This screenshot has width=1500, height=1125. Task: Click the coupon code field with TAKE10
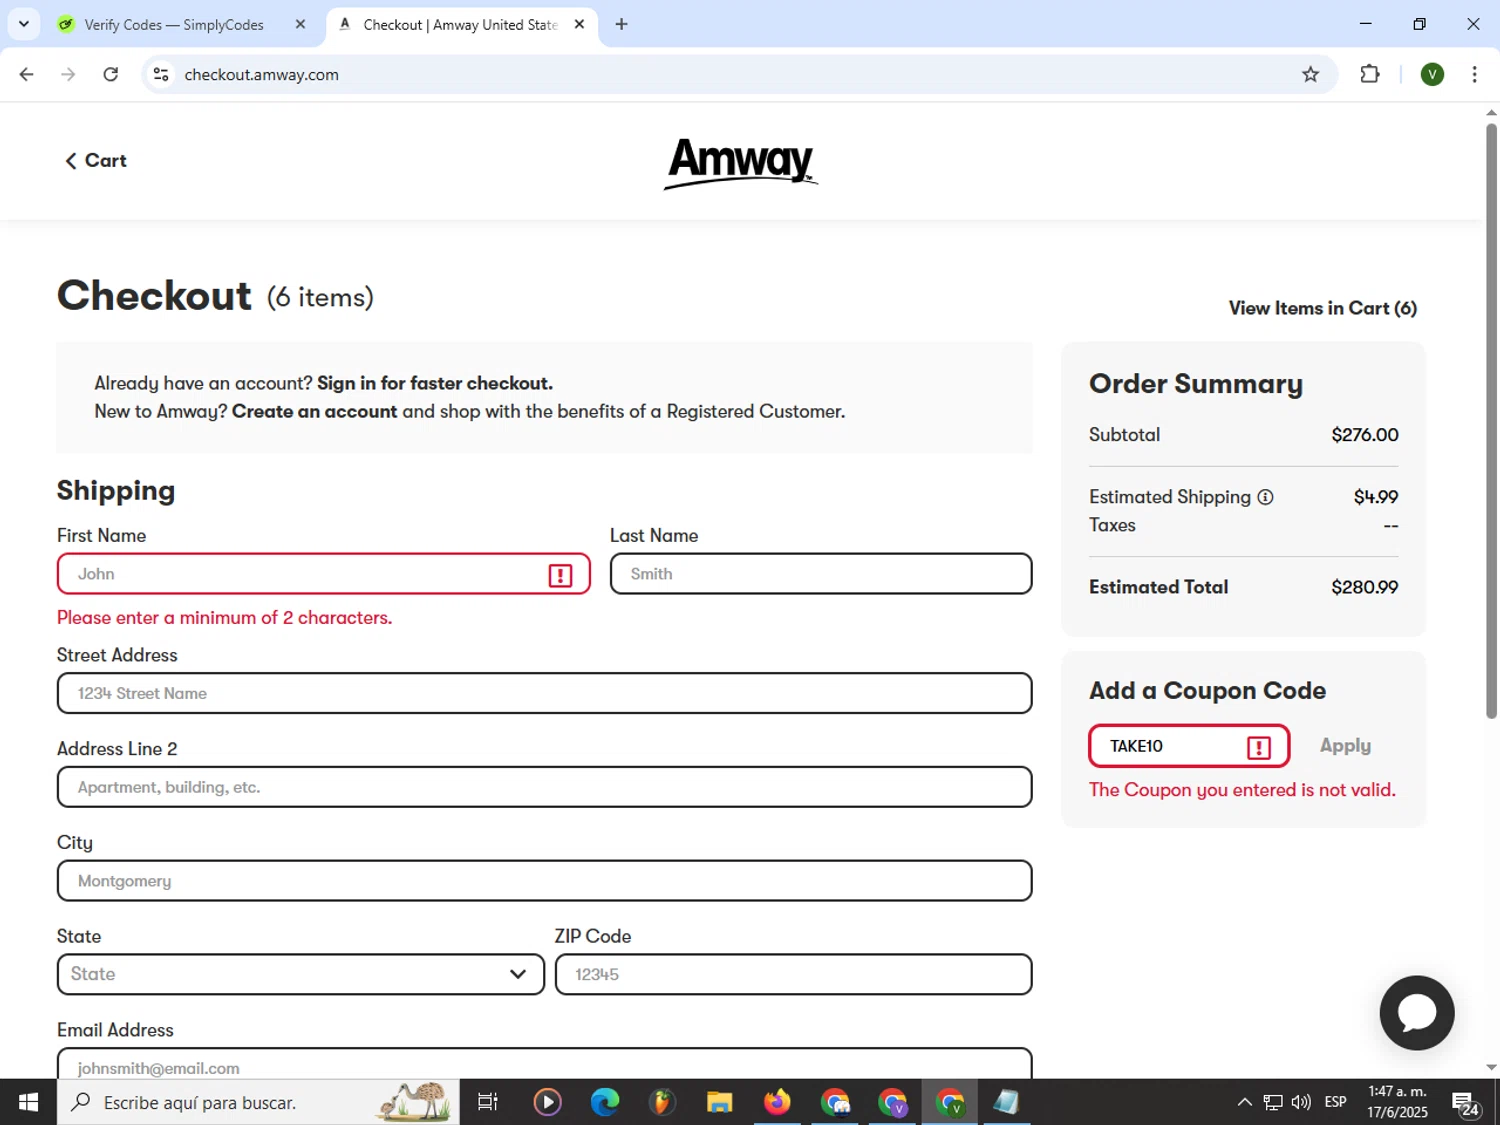tap(1189, 746)
